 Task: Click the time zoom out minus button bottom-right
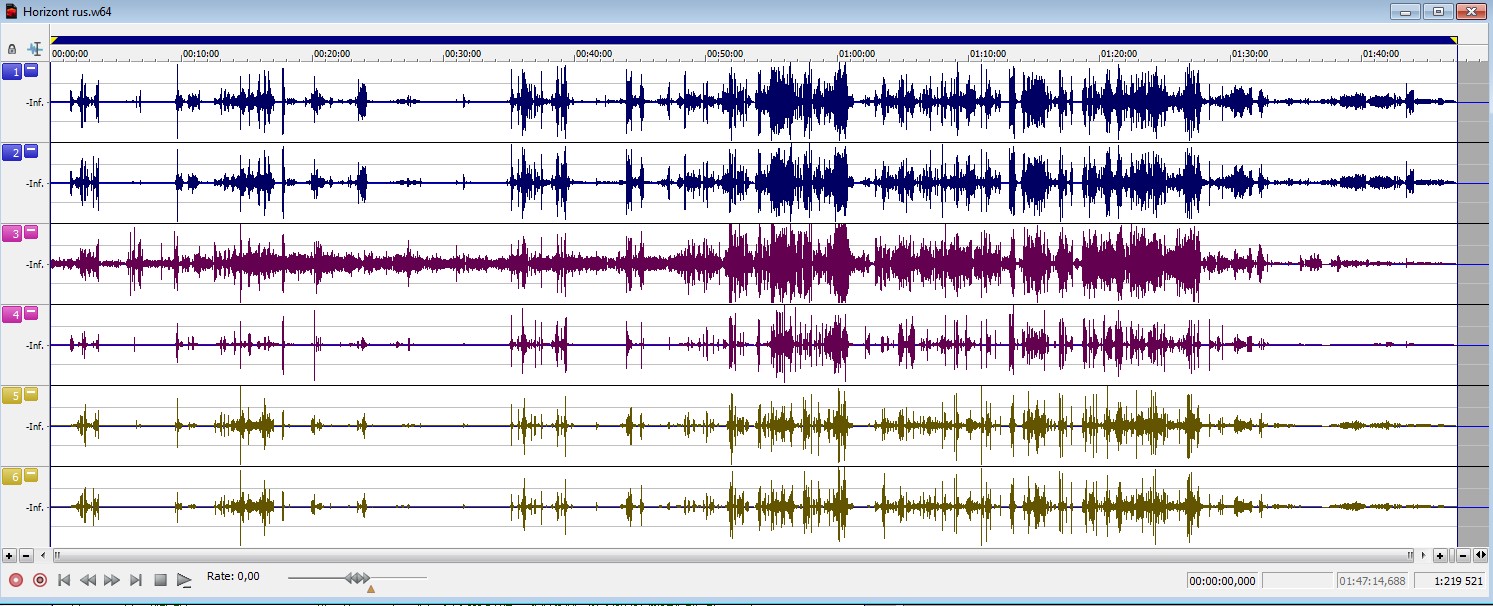[1463, 555]
